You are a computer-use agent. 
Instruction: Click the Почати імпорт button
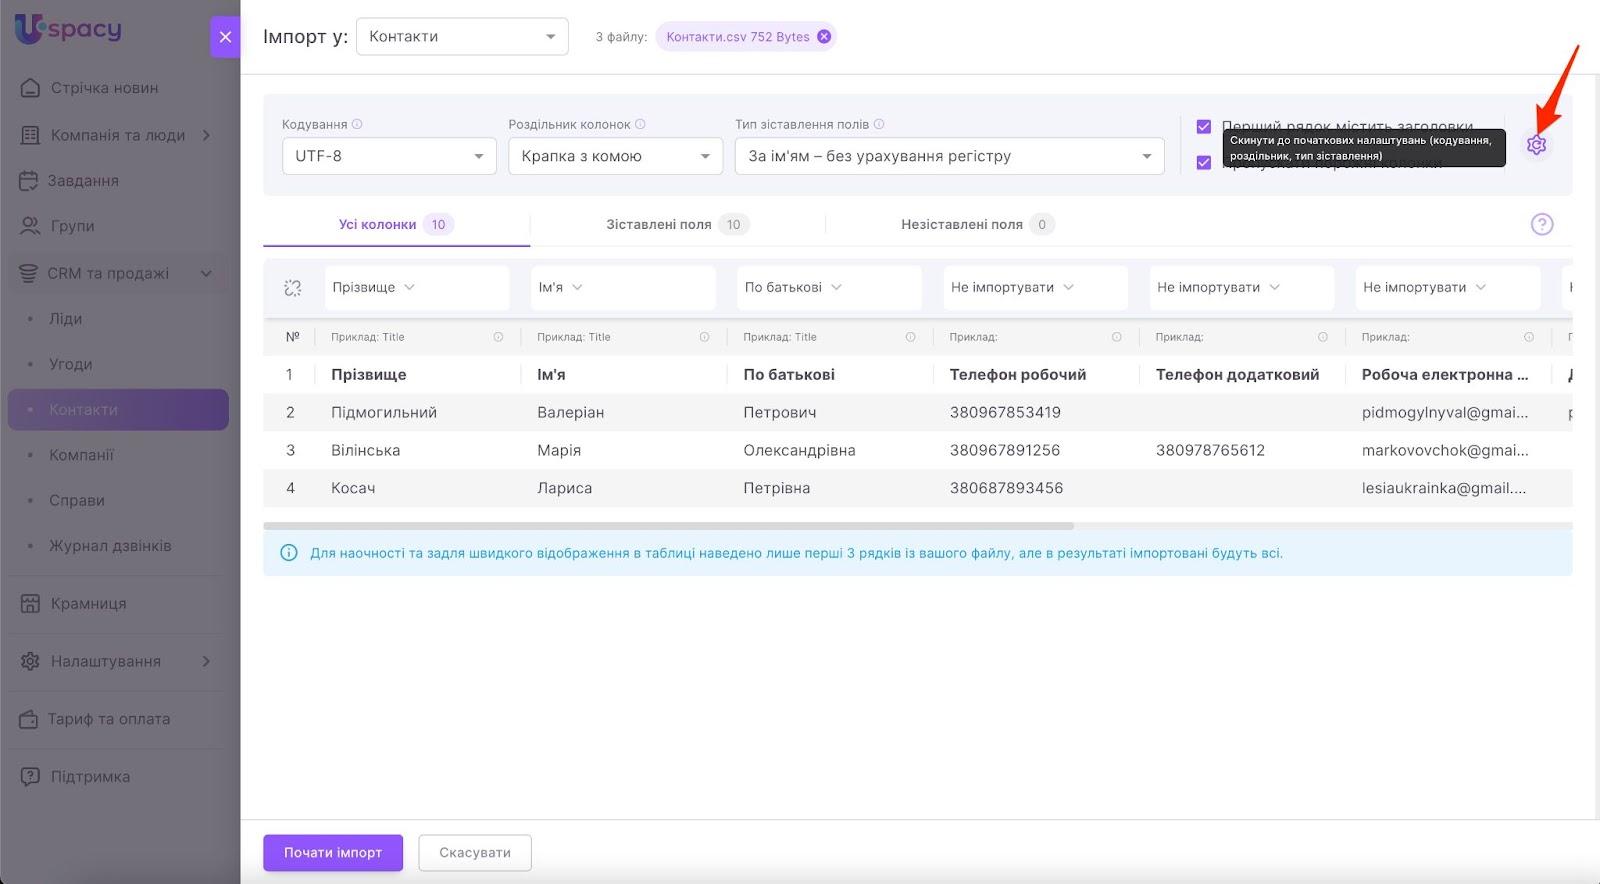[333, 853]
